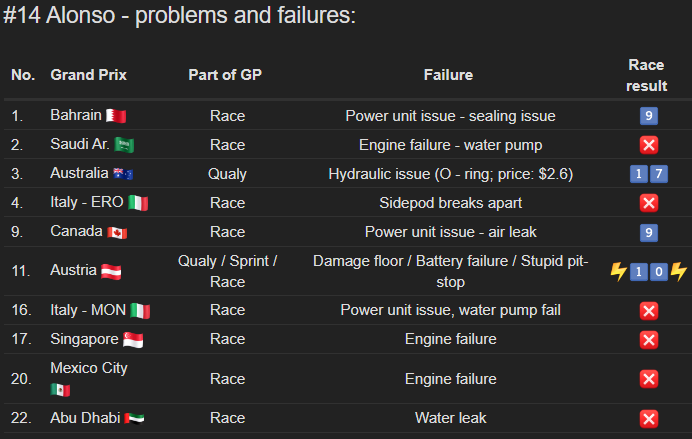This screenshot has height=439, width=692.
Task: Click the Mexico City flag icon
Action: pos(60,389)
